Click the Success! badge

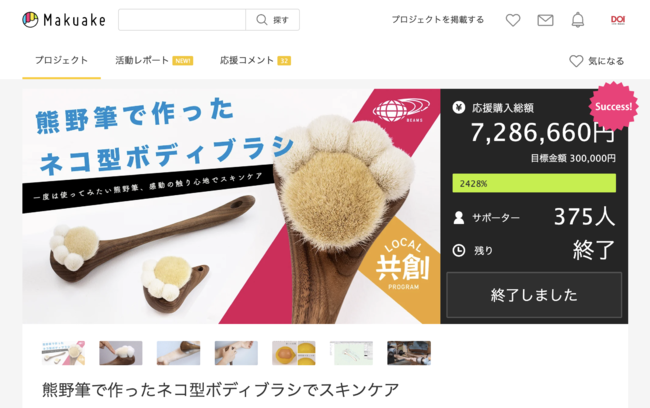(613, 107)
